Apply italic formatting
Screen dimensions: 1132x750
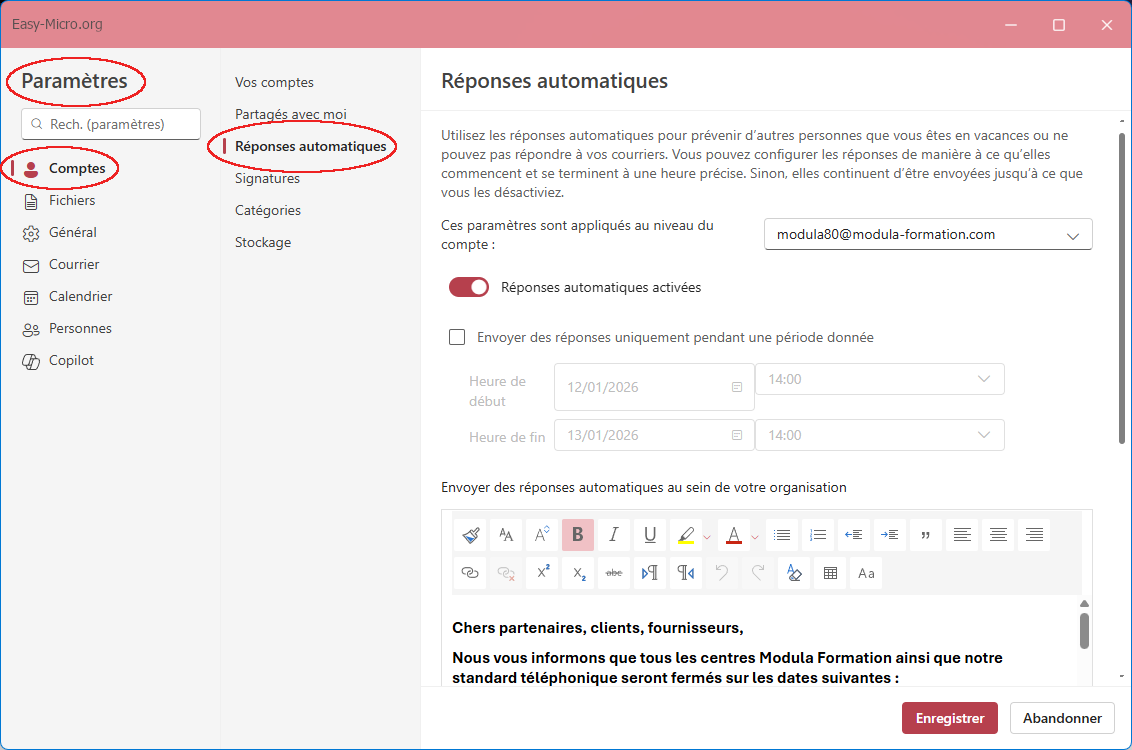pos(614,535)
